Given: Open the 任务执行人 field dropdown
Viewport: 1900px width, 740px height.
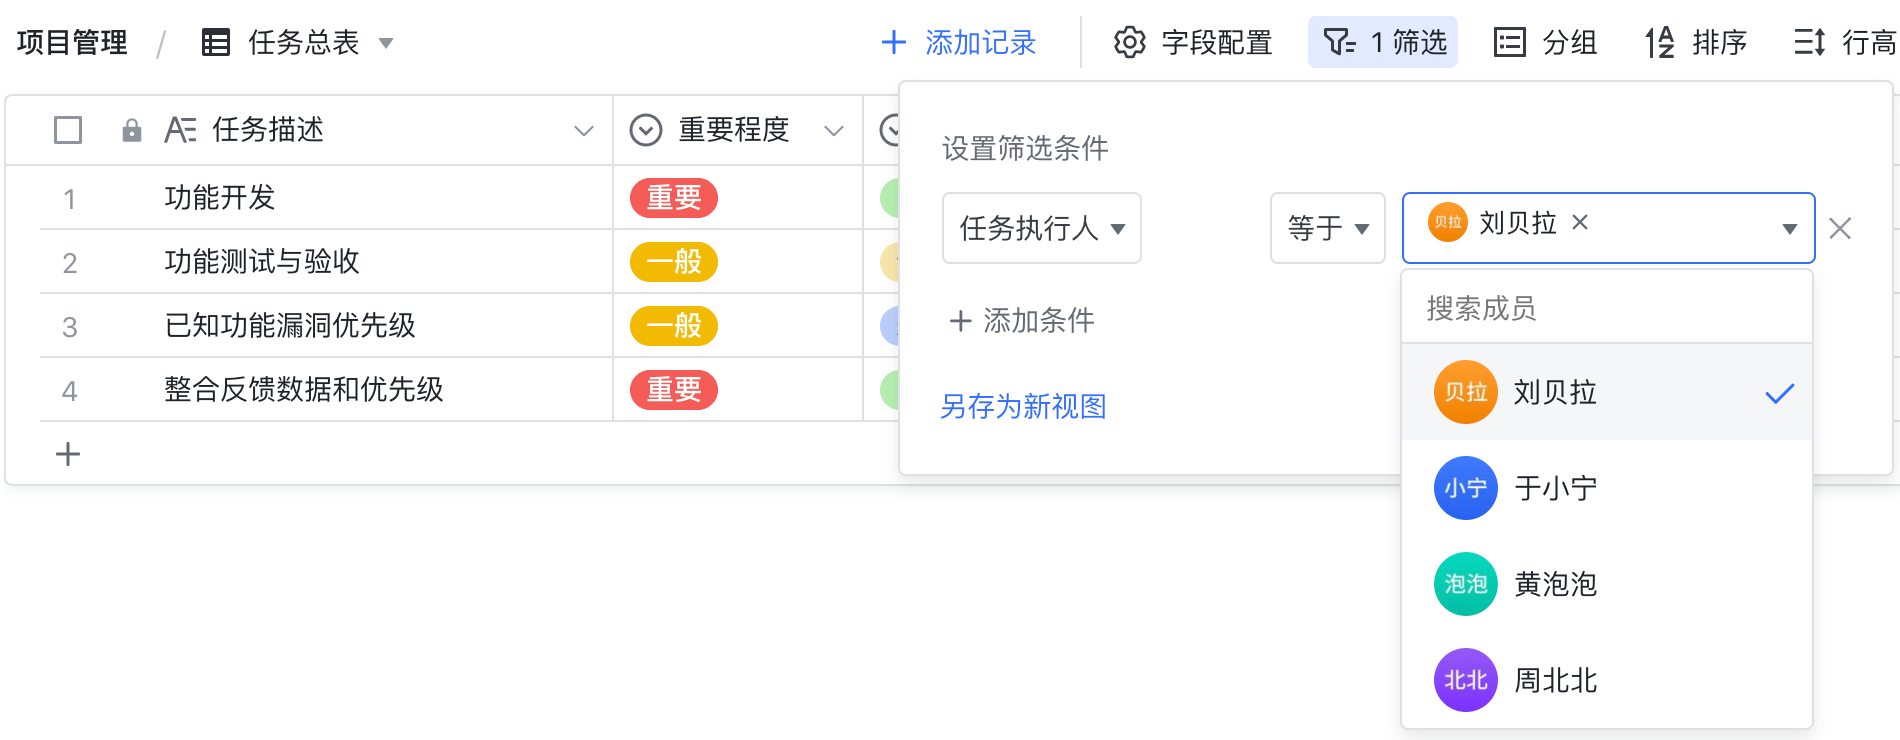Looking at the screenshot, I should click(x=1042, y=228).
